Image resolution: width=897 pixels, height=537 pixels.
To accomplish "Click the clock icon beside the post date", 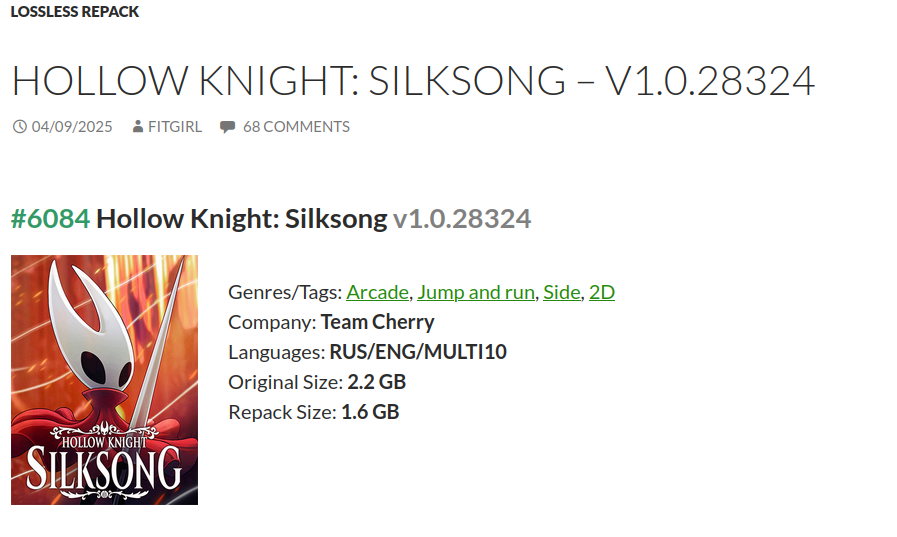I will [19, 127].
